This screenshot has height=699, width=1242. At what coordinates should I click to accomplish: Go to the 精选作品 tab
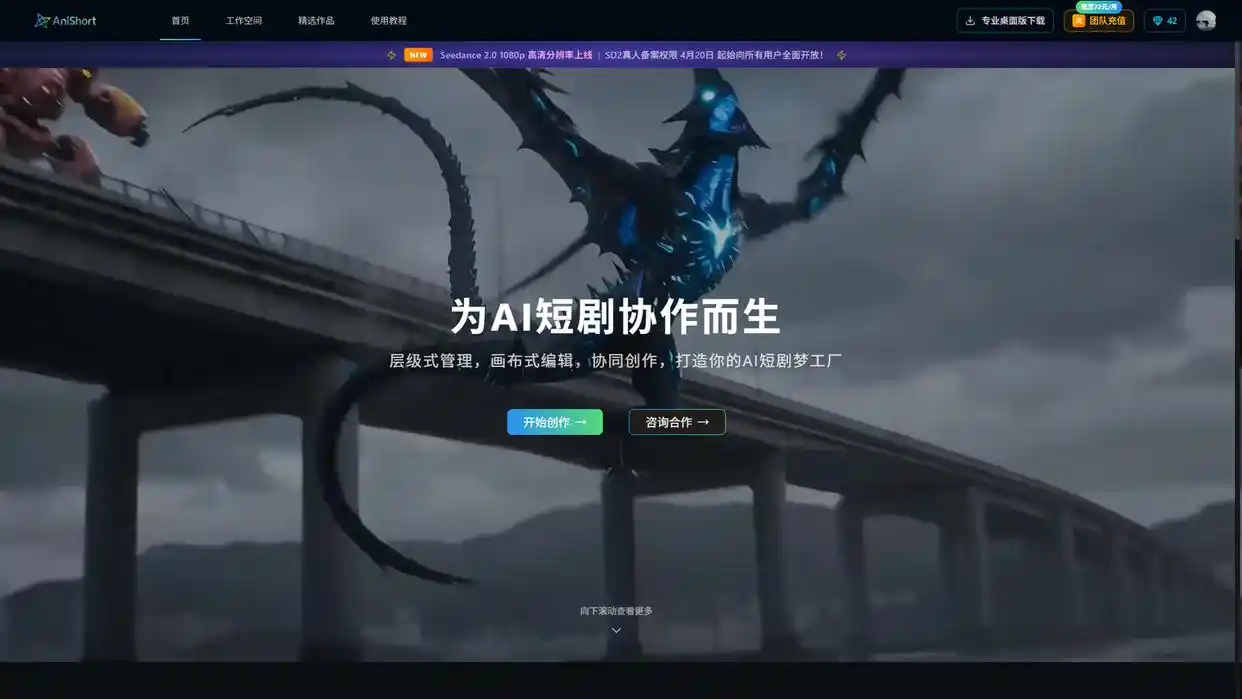click(316, 20)
